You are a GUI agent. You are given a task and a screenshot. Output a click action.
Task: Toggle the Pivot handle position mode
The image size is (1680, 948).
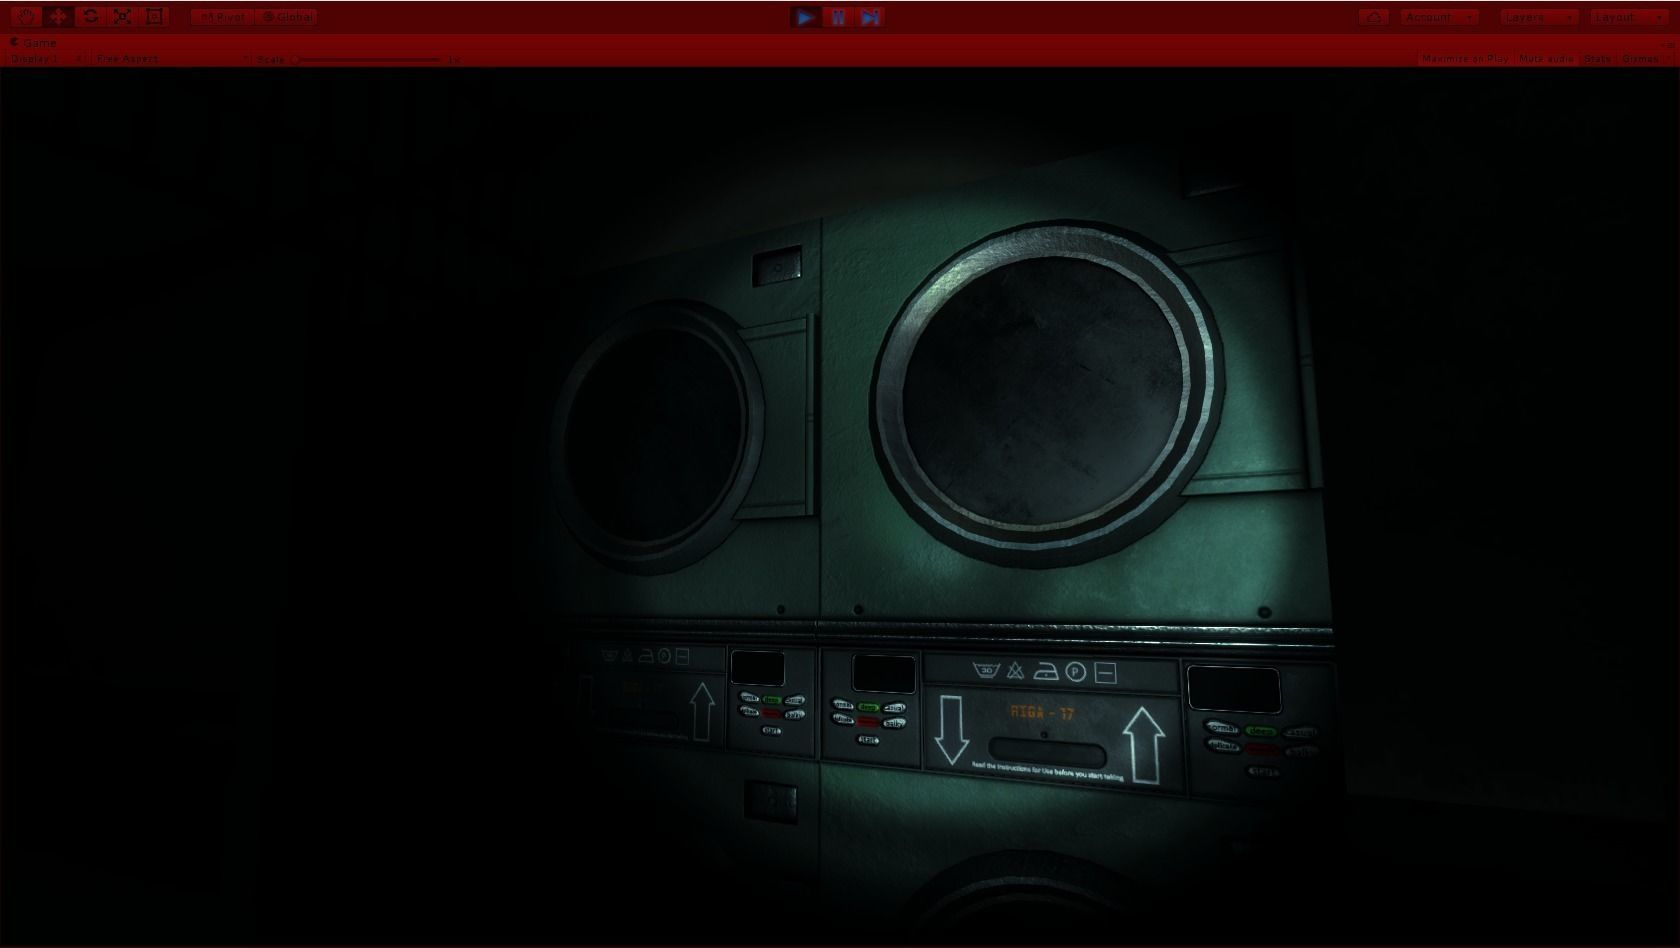(223, 17)
